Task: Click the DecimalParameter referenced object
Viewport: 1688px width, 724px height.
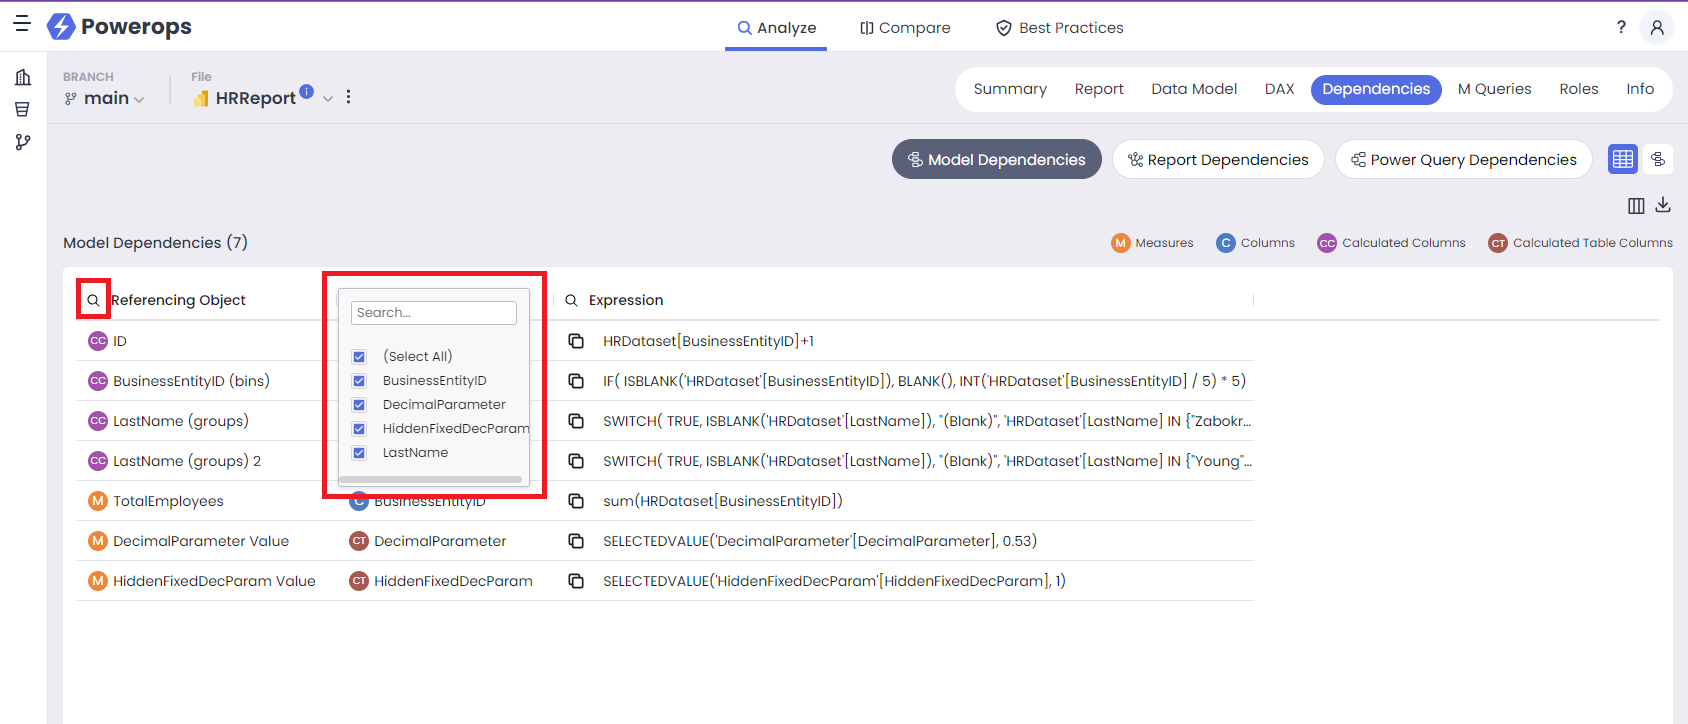Action: point(440,541)
